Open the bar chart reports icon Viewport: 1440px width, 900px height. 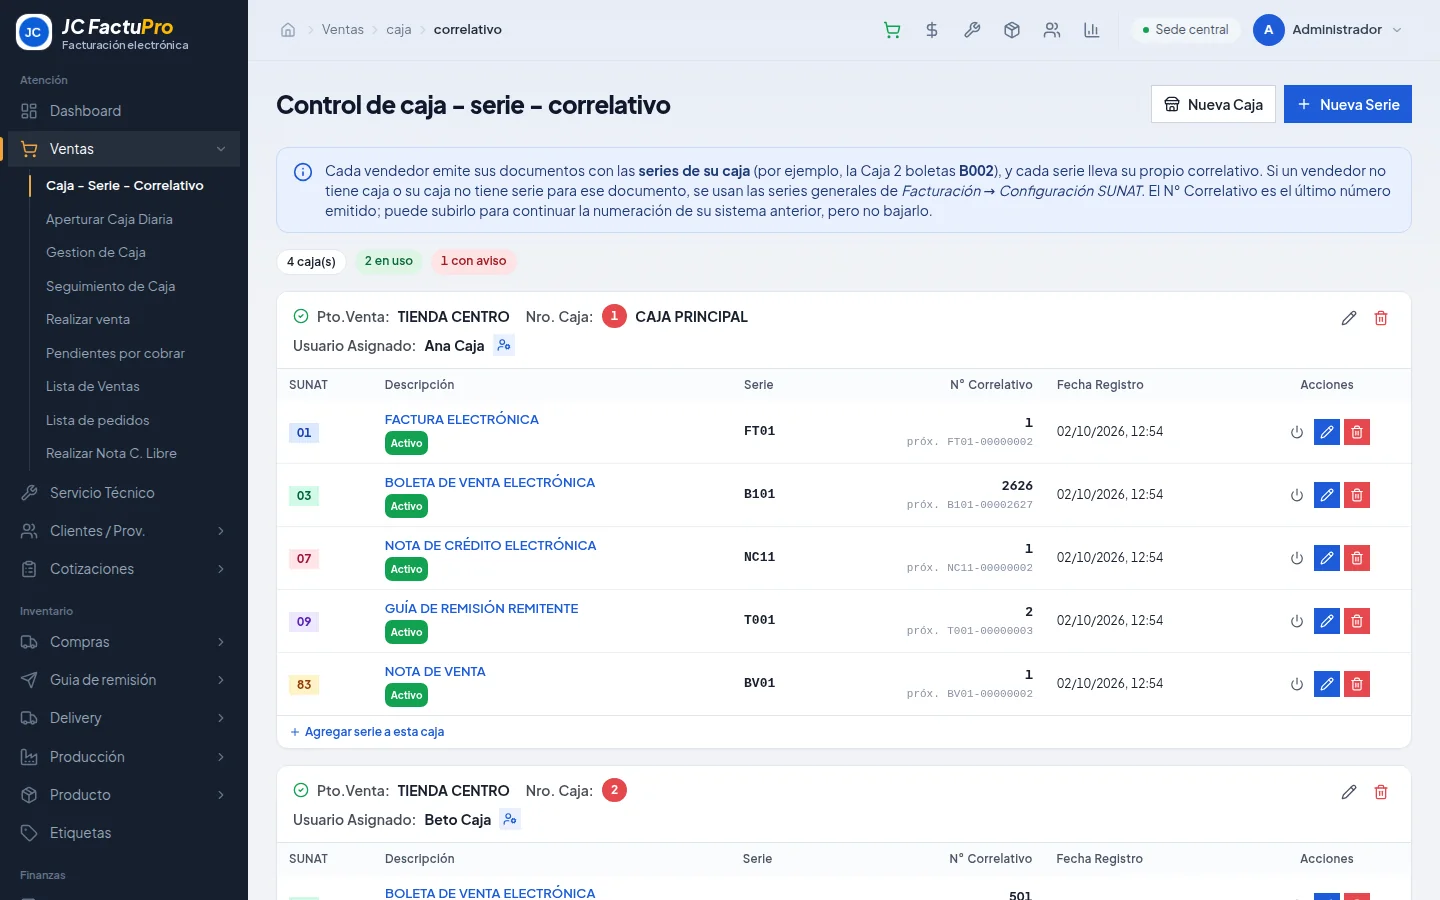(x=1092, y=30)
